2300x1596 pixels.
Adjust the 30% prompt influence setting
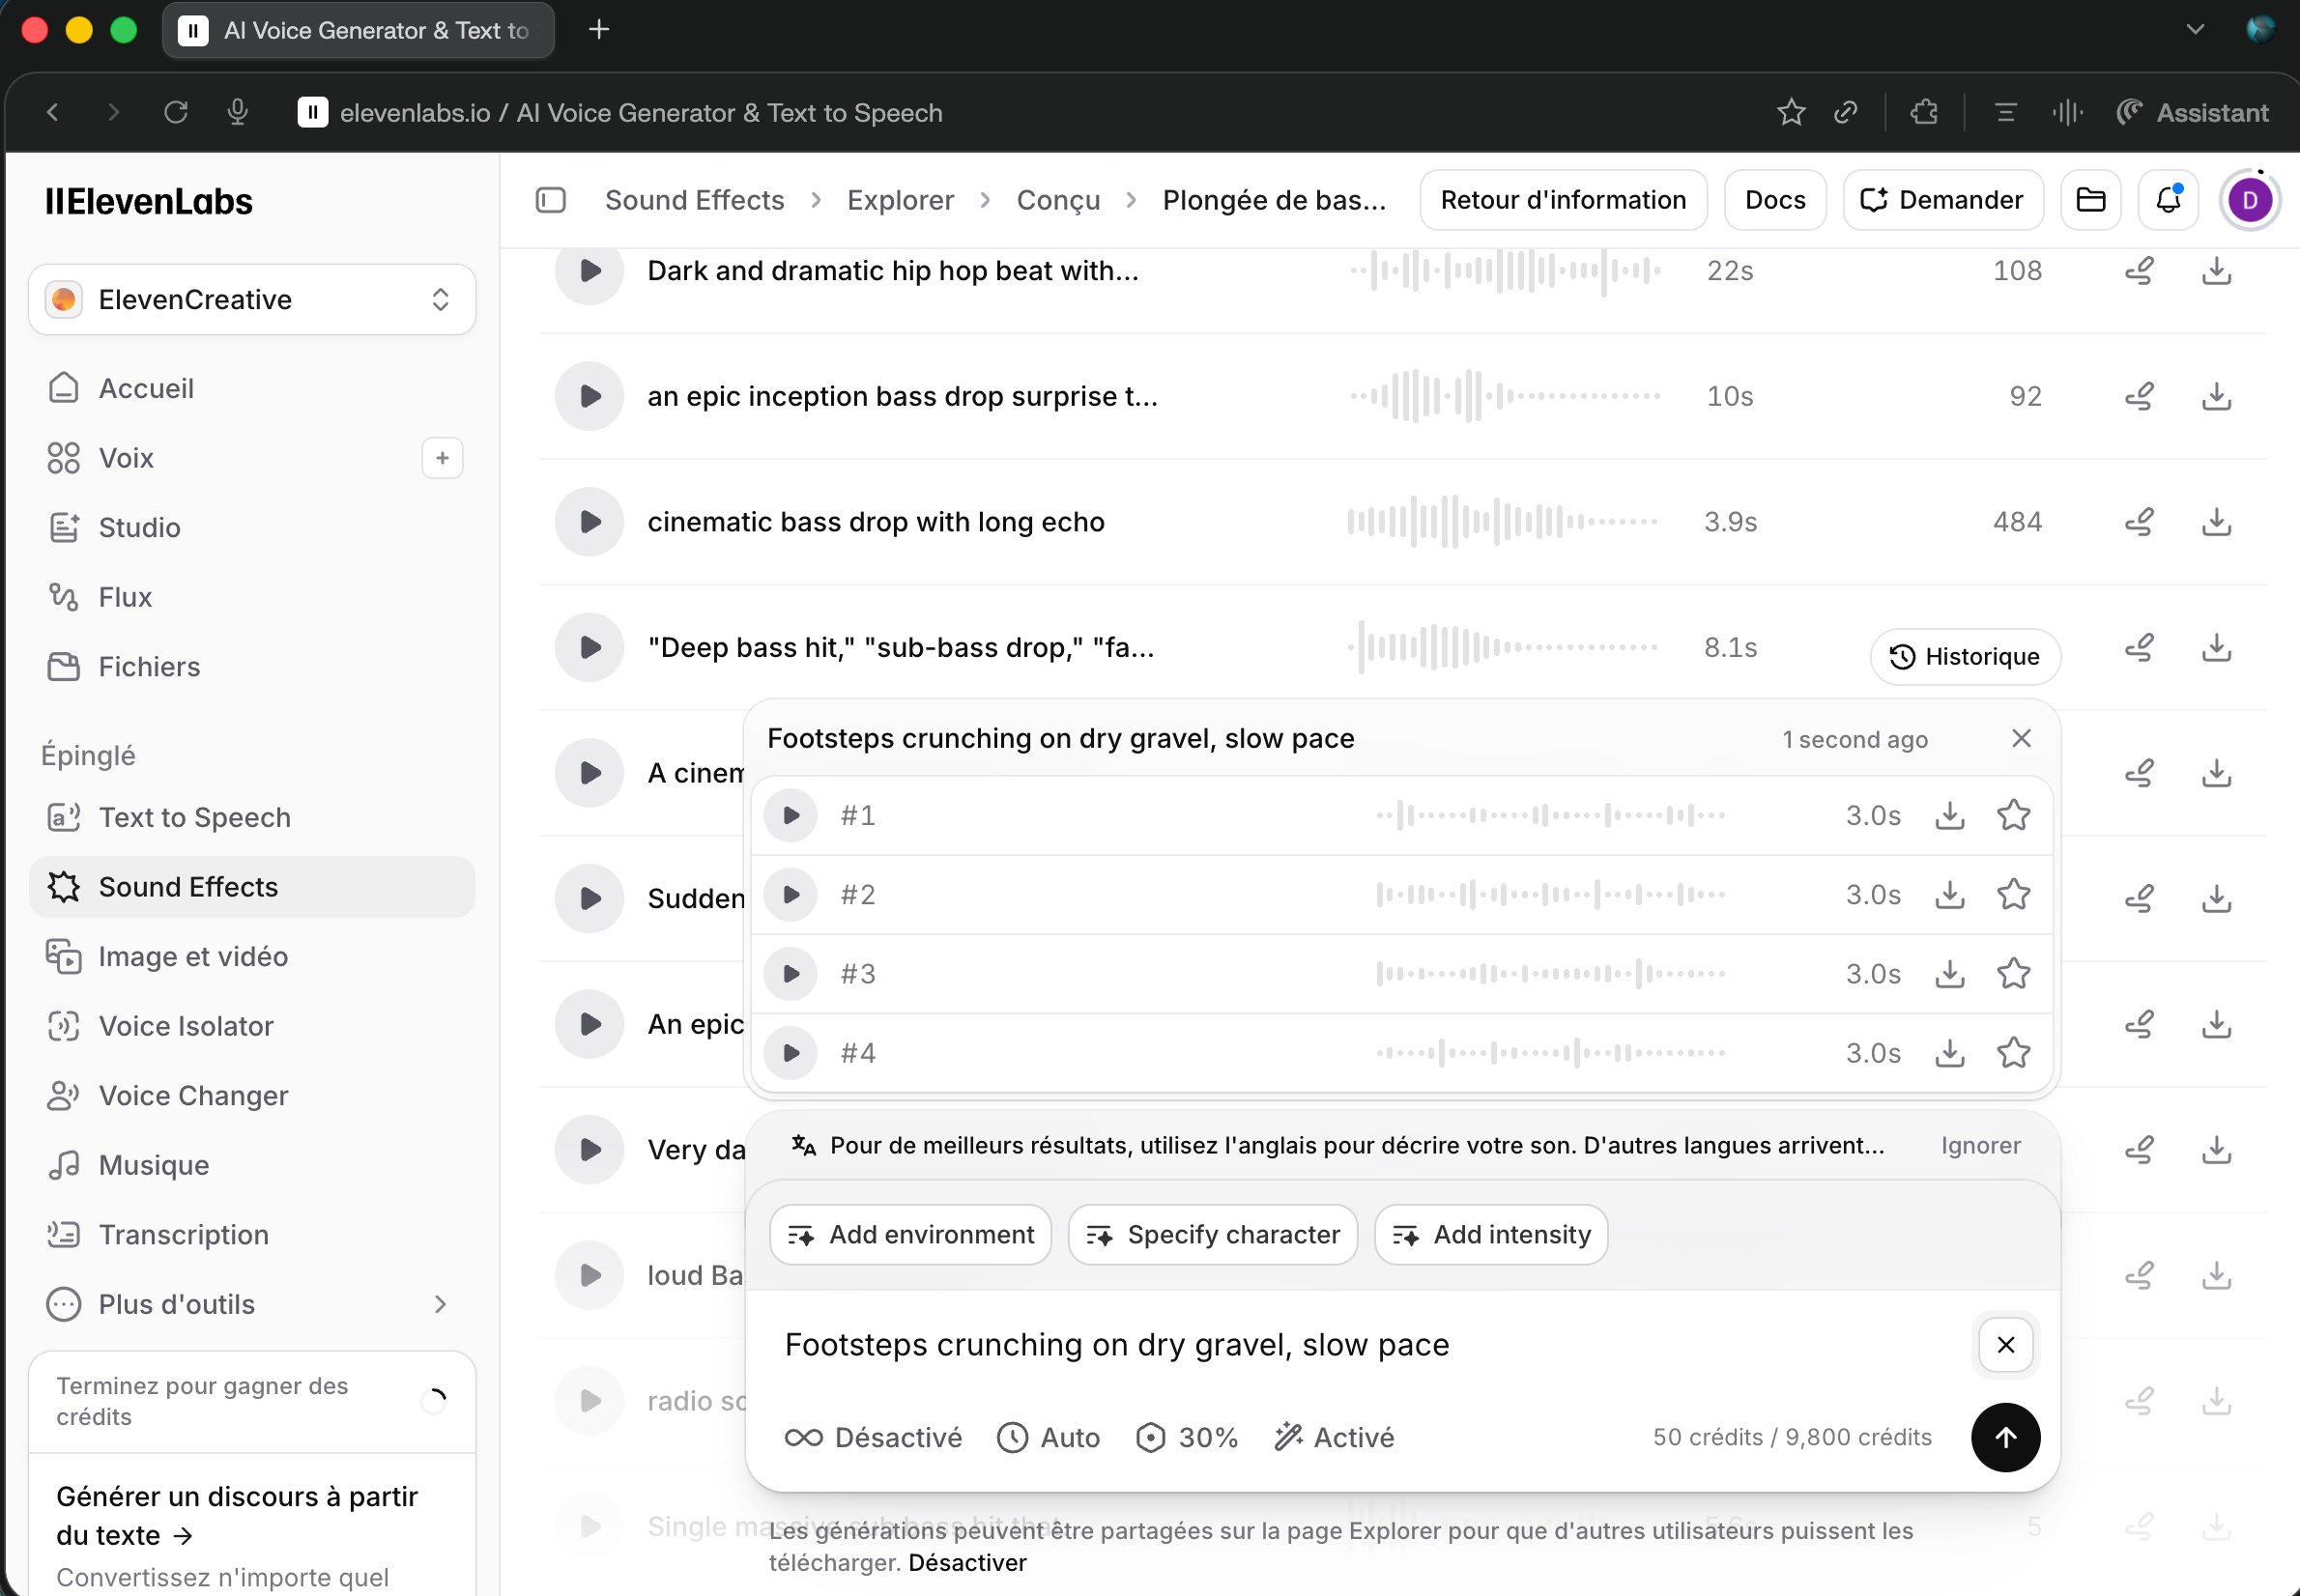tap(1187, 1437)
